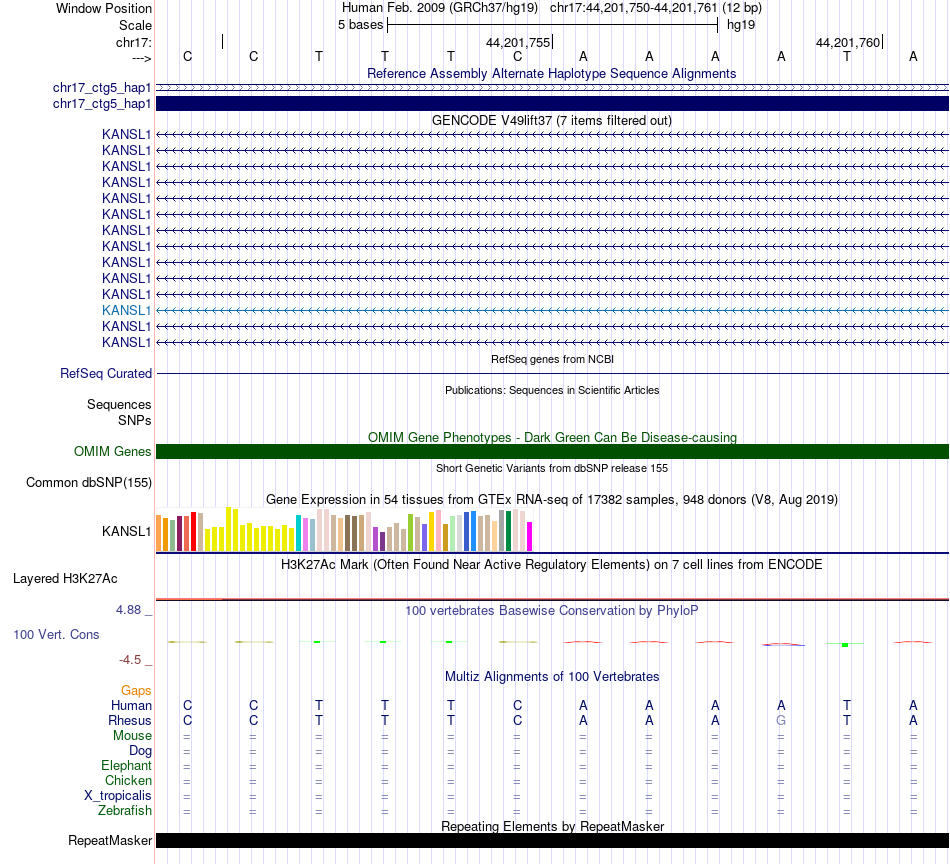Open the Repeating Elements by RepeatMasker title
The image size is (950, 864).
tap(552, 826)
